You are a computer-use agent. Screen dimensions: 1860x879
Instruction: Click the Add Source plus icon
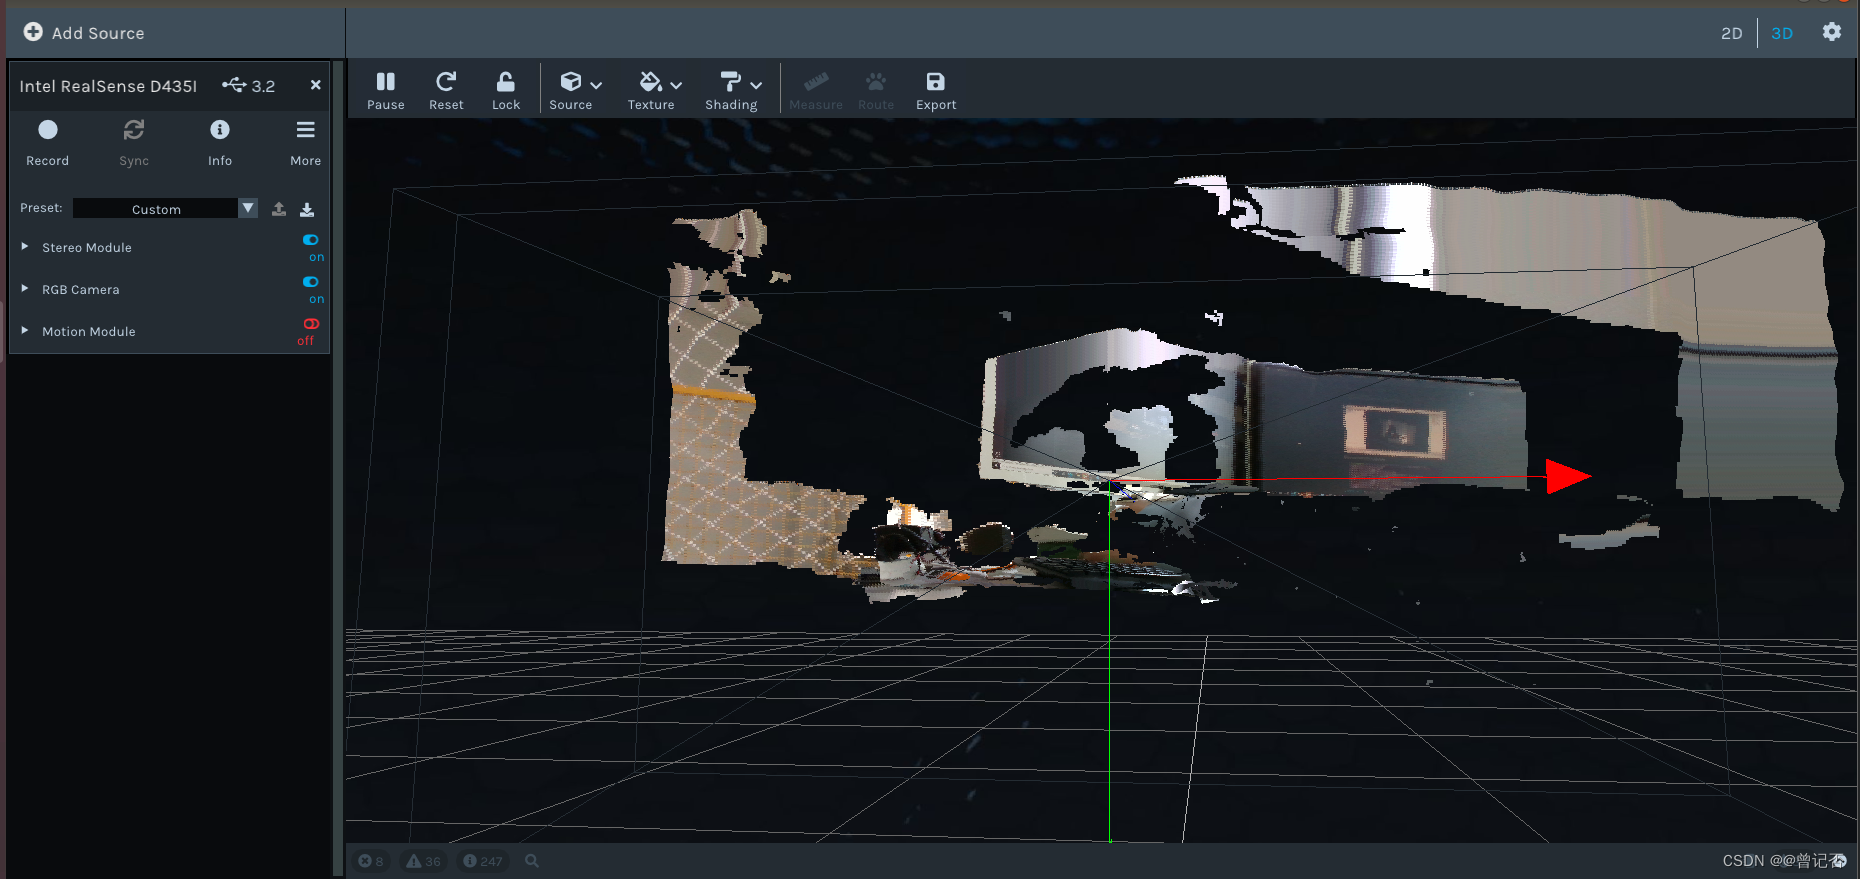click(x=33, y=32)
